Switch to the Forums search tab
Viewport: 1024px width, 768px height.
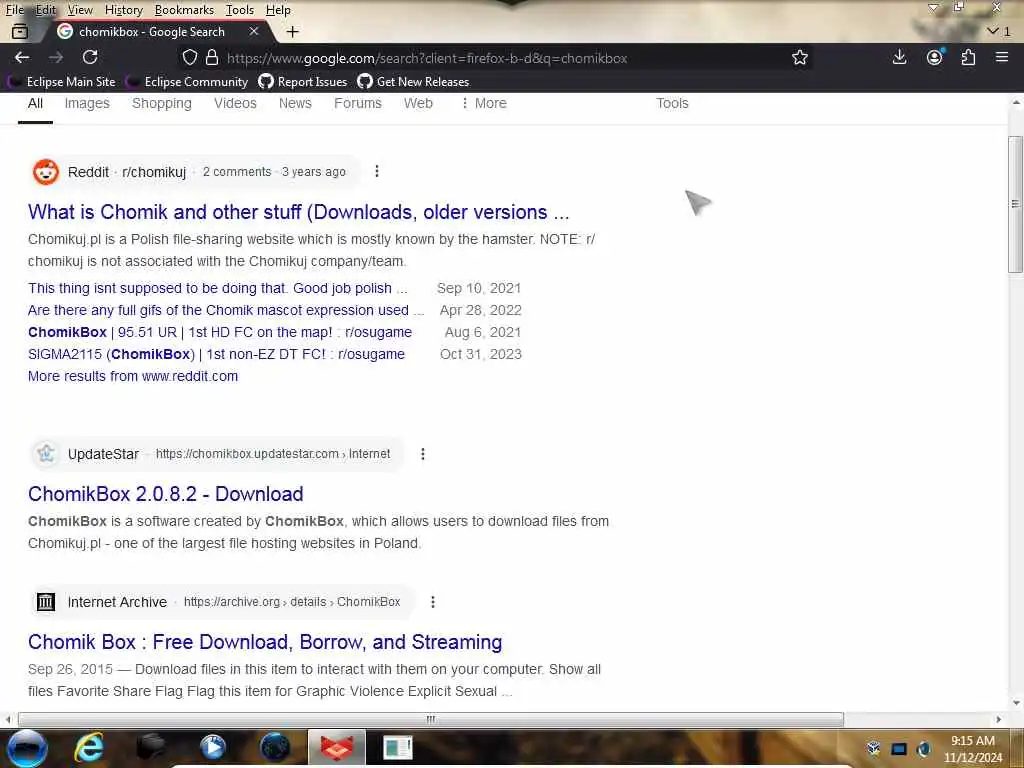coord(358,103)
